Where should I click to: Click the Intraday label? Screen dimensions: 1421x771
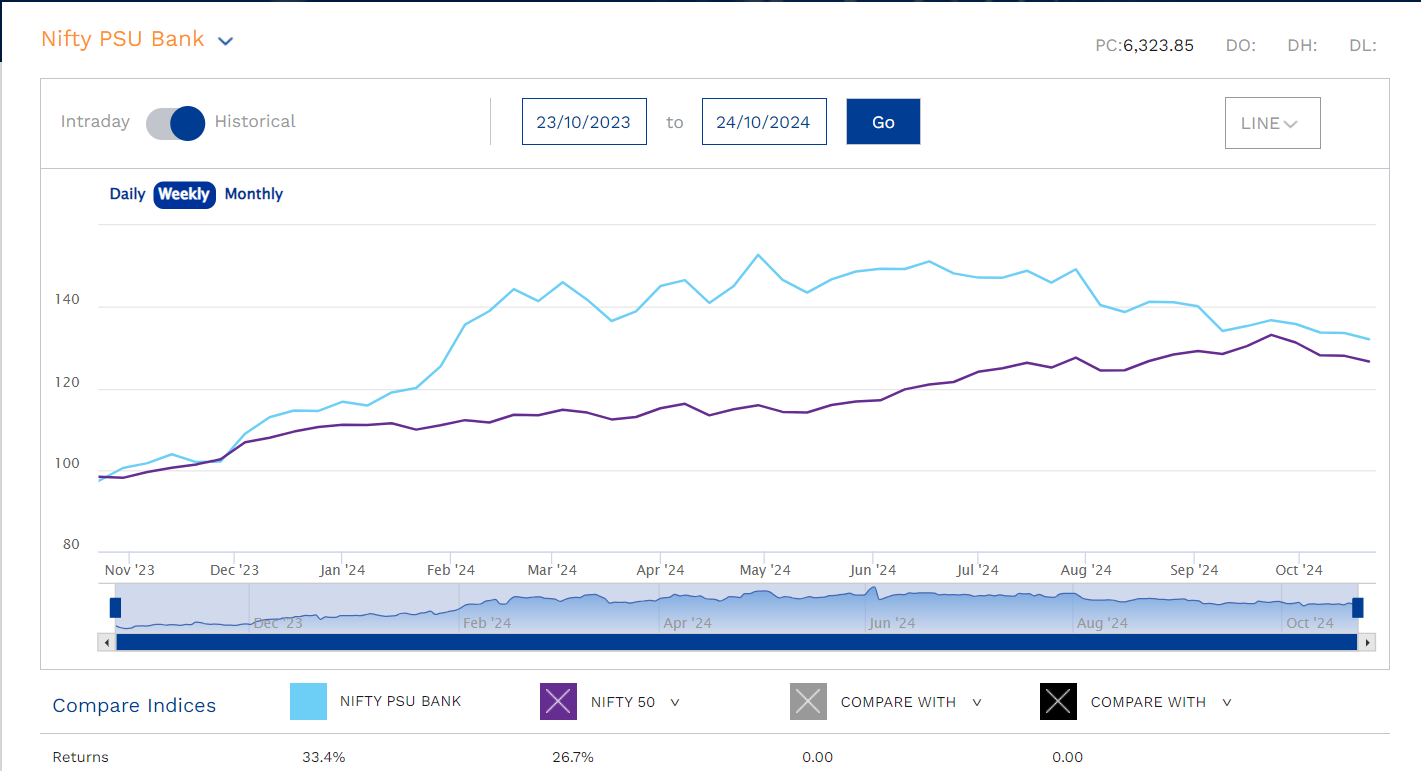(x=95, y=122)
